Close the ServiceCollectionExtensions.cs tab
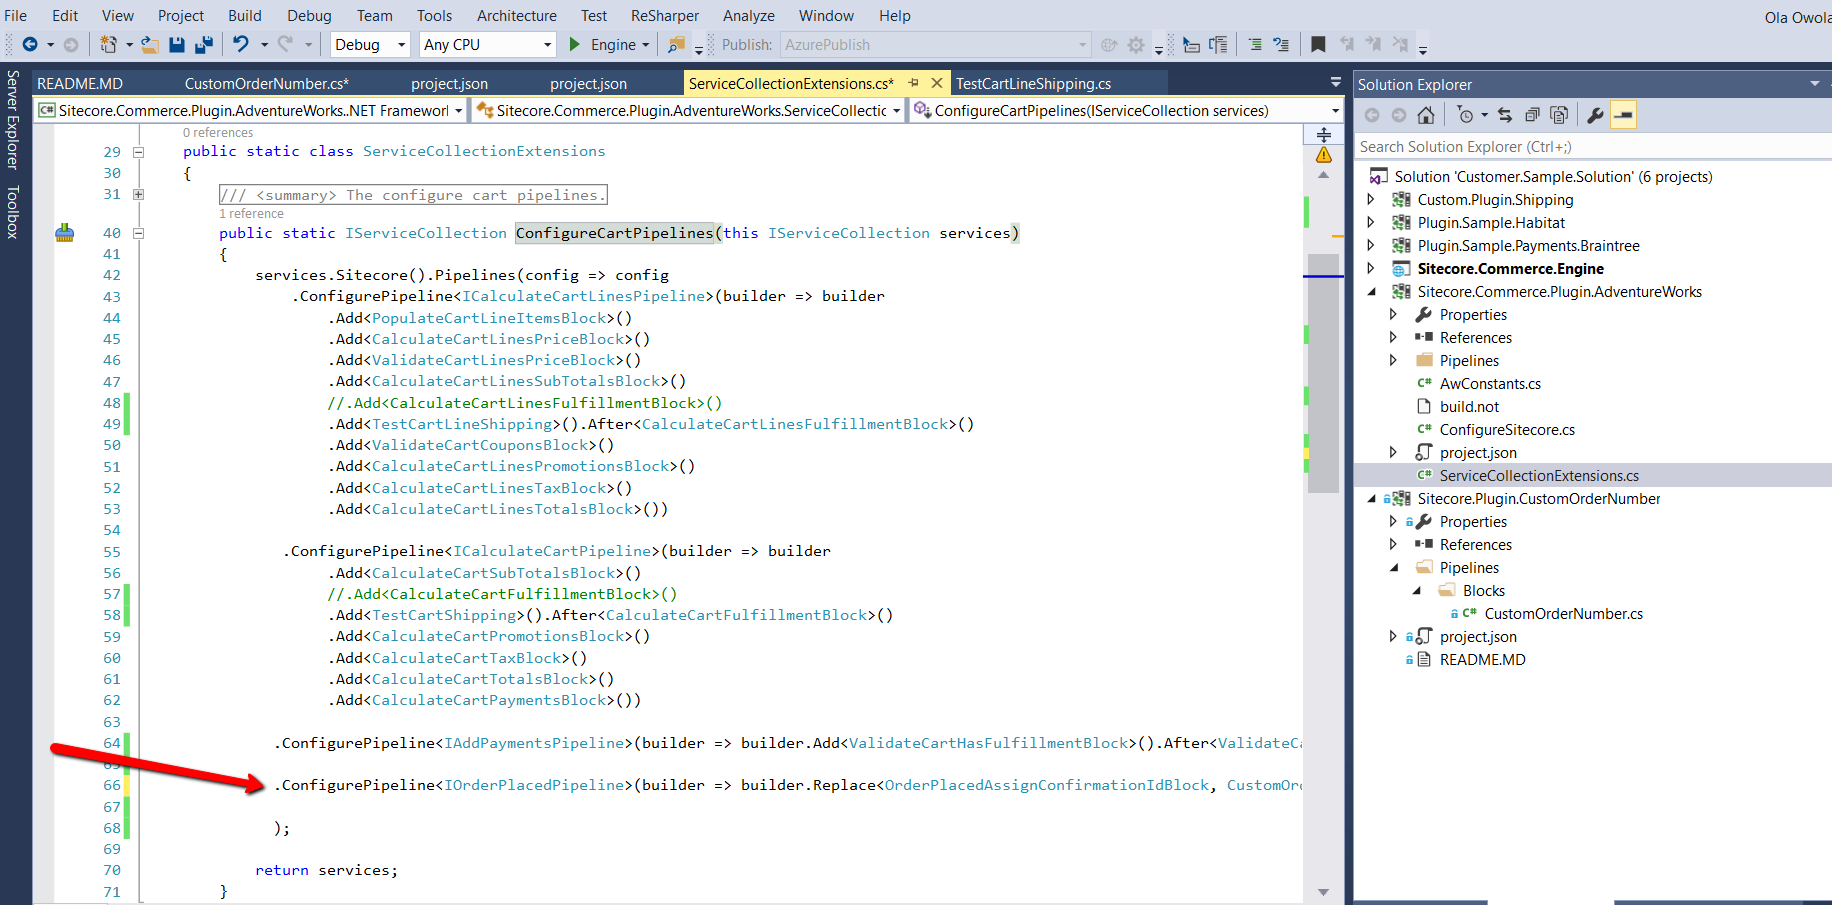1832x905 pixels. (x=937, y=83)
